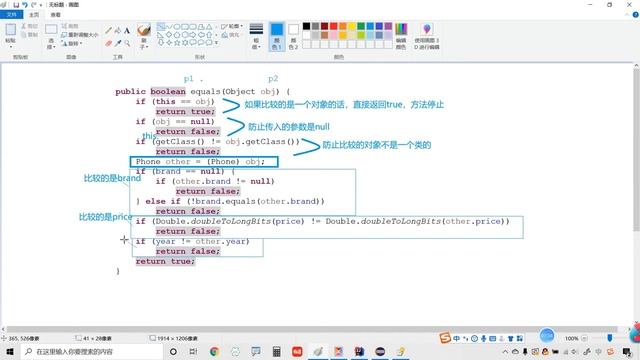The width and height of the screenshot is (640, 360).
Task: Open Calculator from the taskbar
Action: (x=276, y=351)
